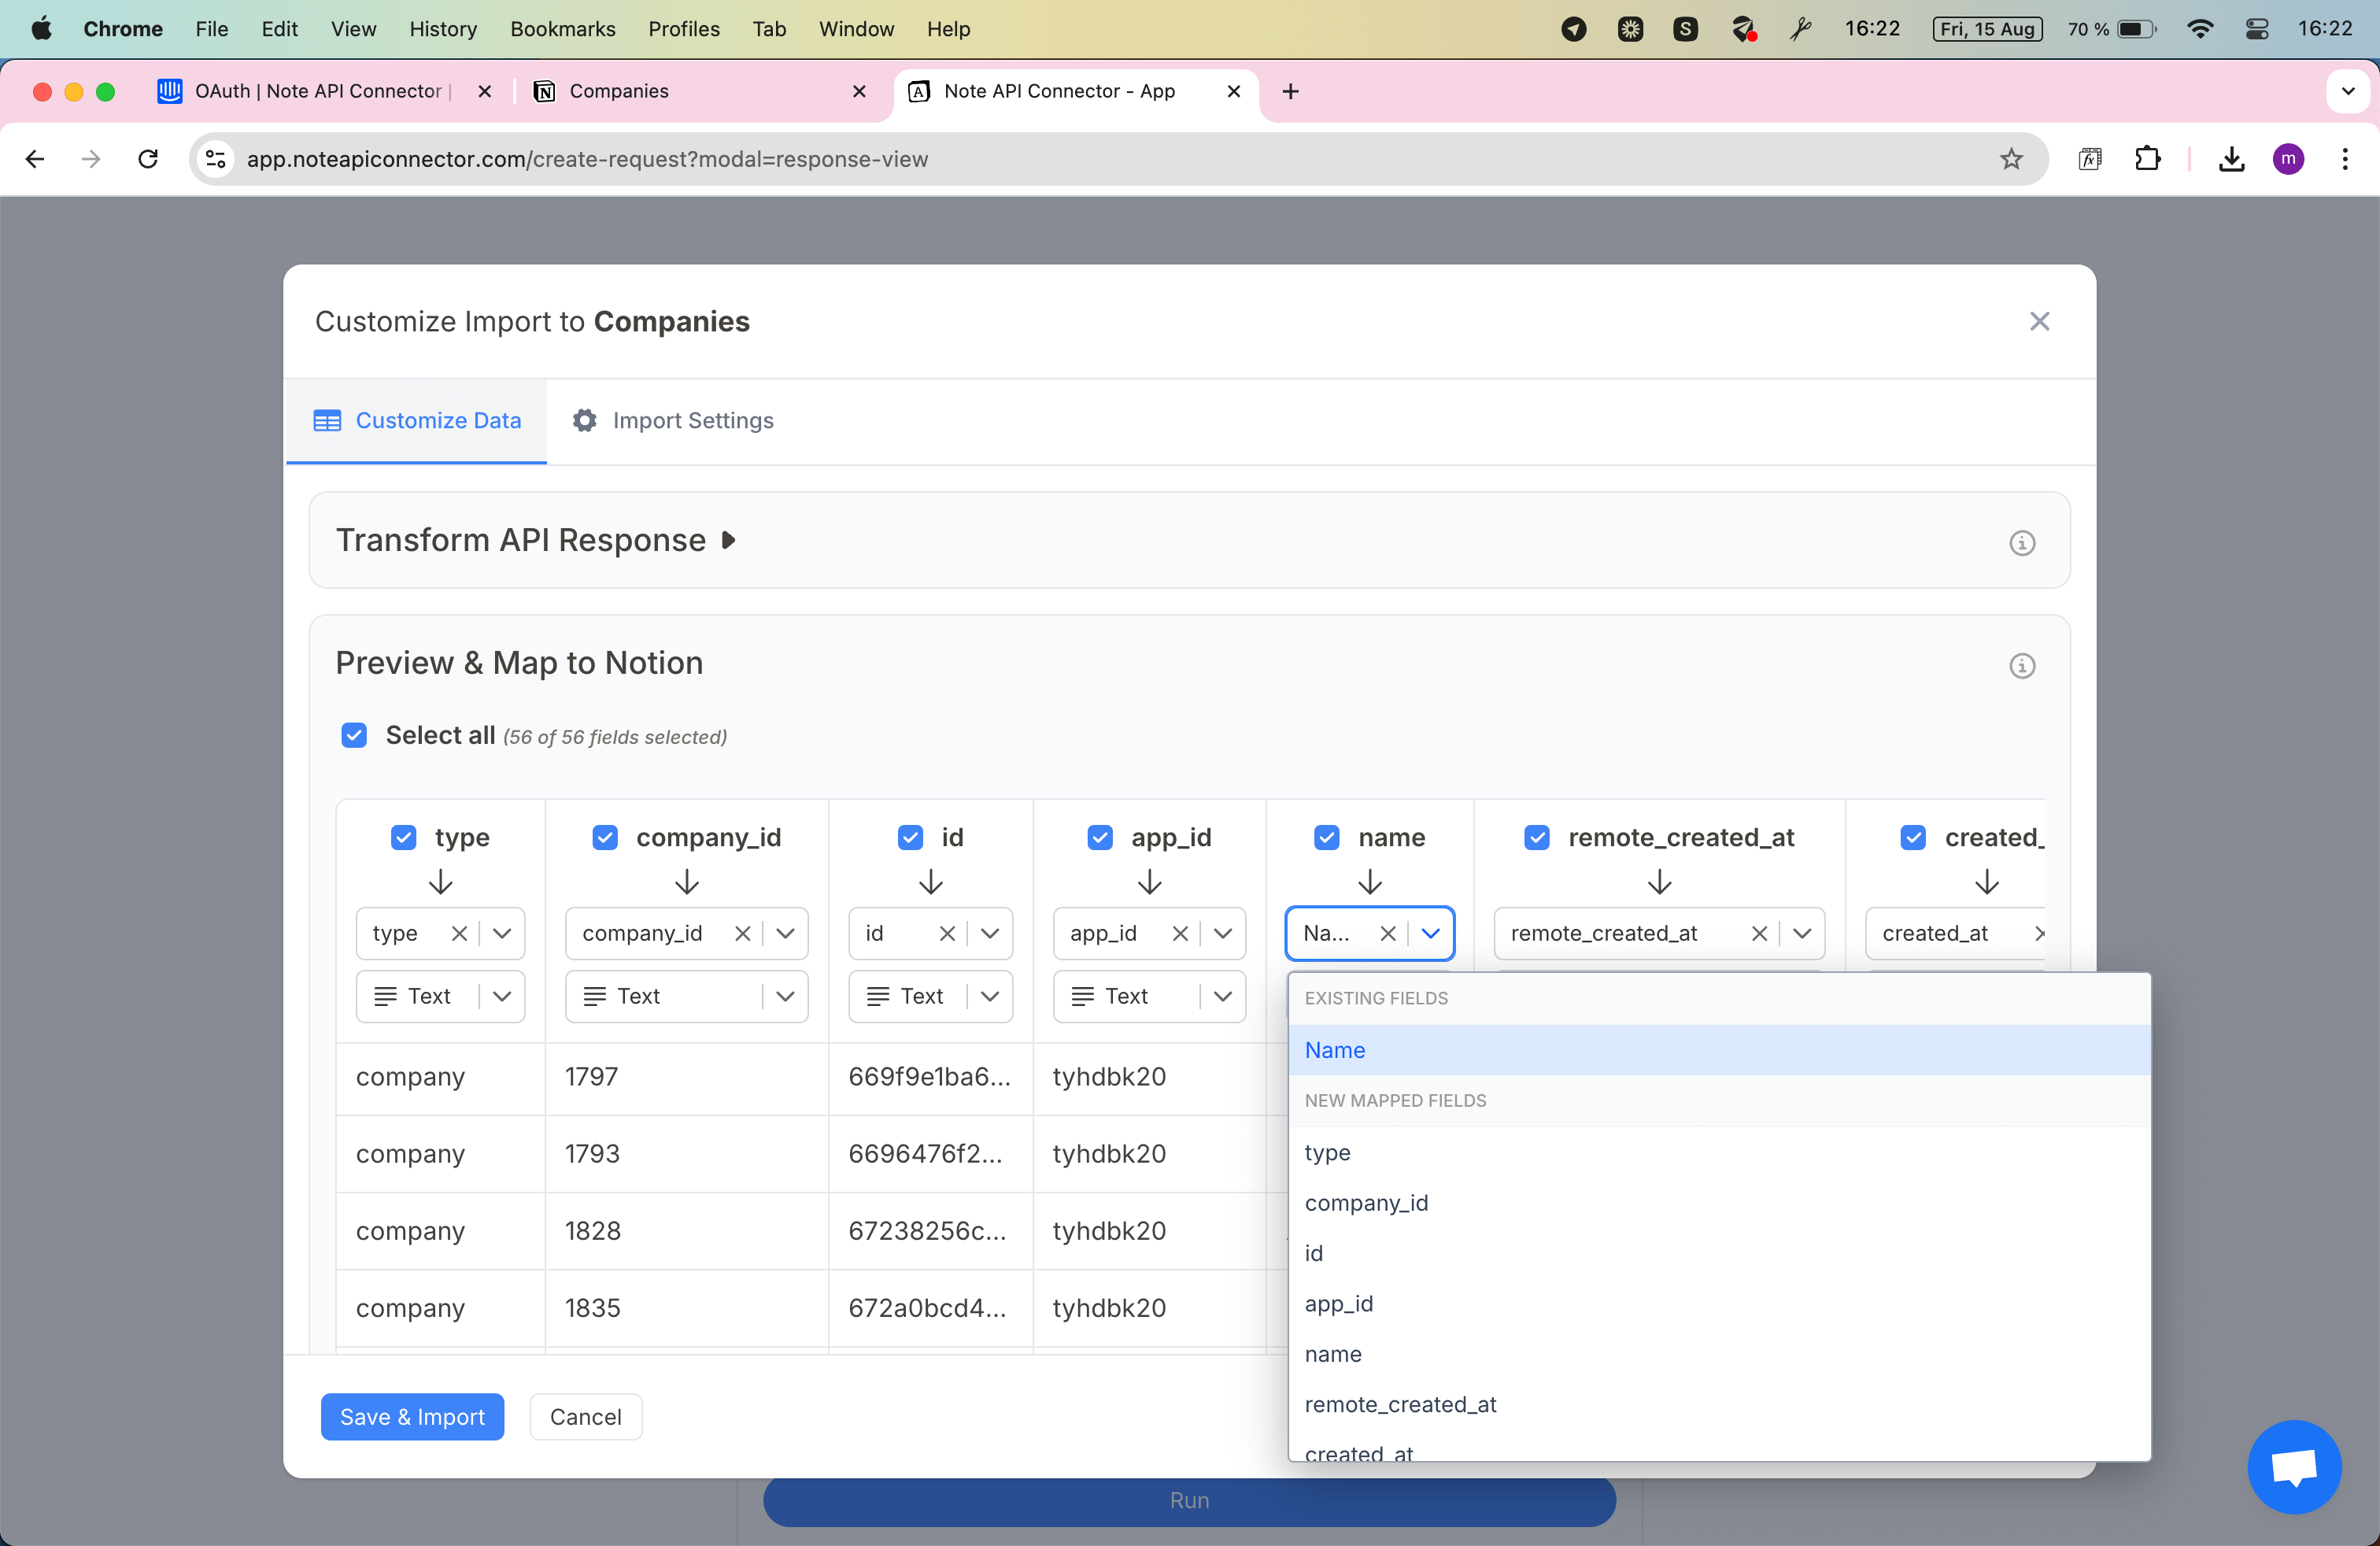Close the Customize Import dialog

tap(2039, 322)
